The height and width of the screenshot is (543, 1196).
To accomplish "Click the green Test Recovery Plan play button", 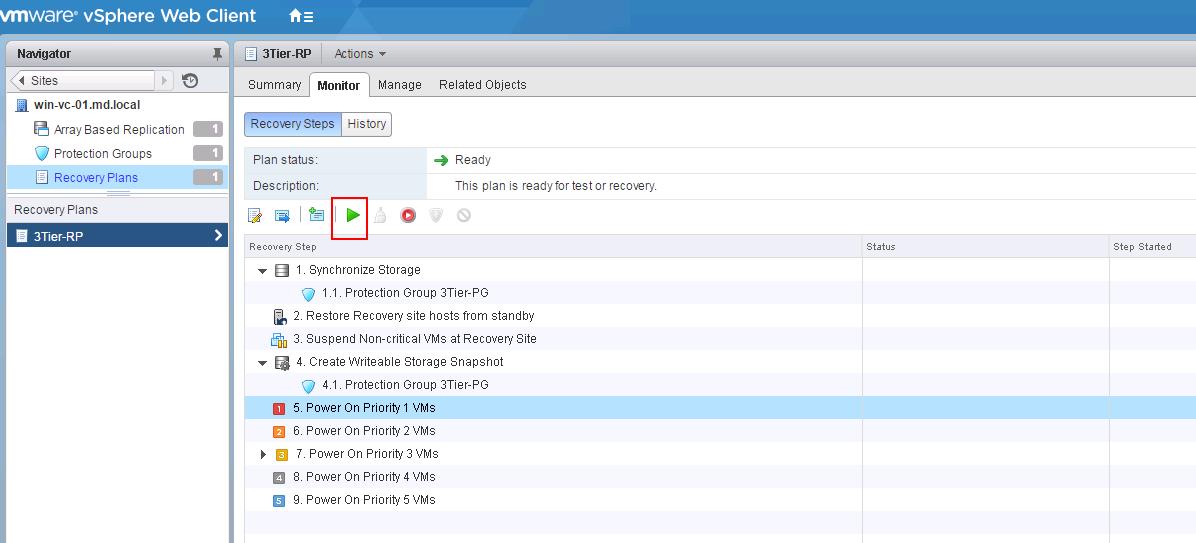I will (x=352, y=216).
